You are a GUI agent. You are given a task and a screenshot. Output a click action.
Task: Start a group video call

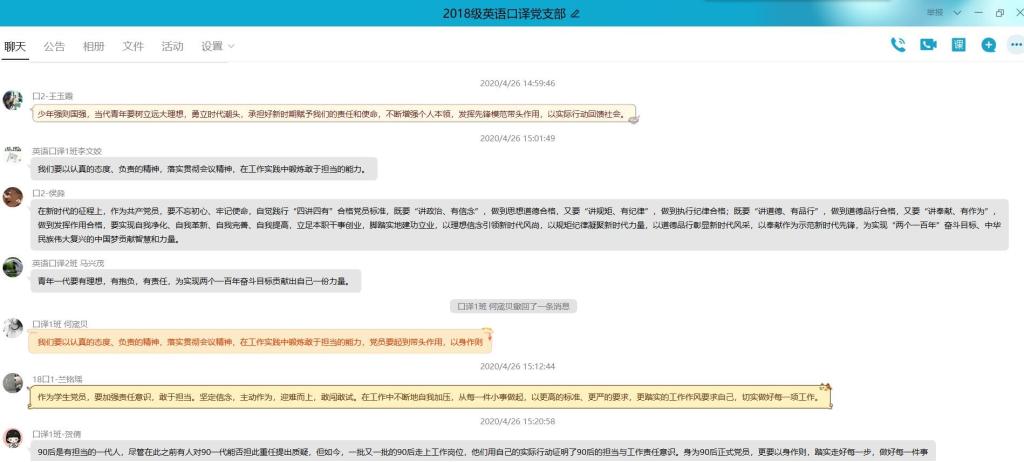[x=928, y=45]
